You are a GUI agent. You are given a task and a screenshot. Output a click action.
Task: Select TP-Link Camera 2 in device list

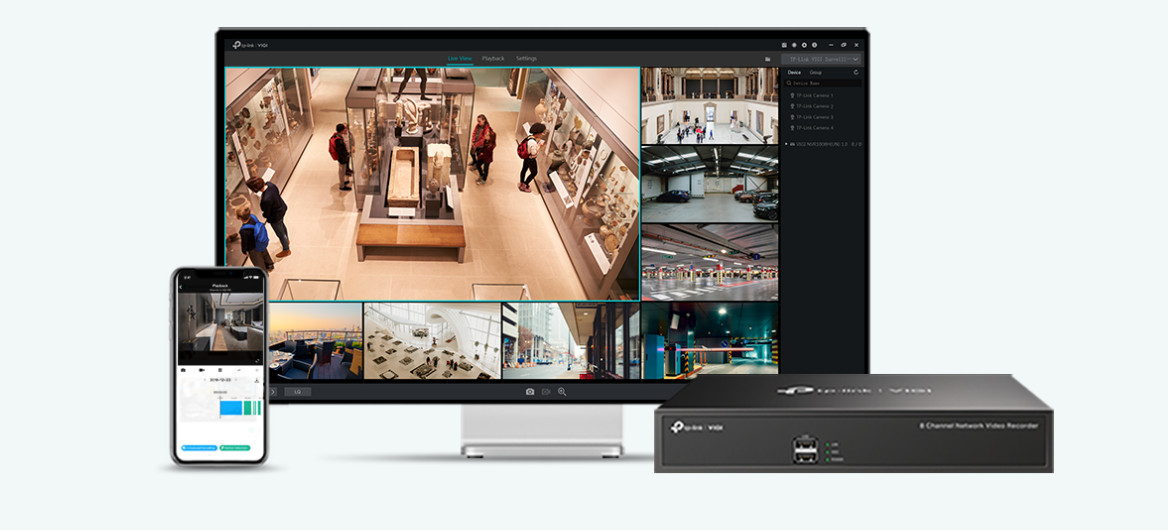point(811,106)
